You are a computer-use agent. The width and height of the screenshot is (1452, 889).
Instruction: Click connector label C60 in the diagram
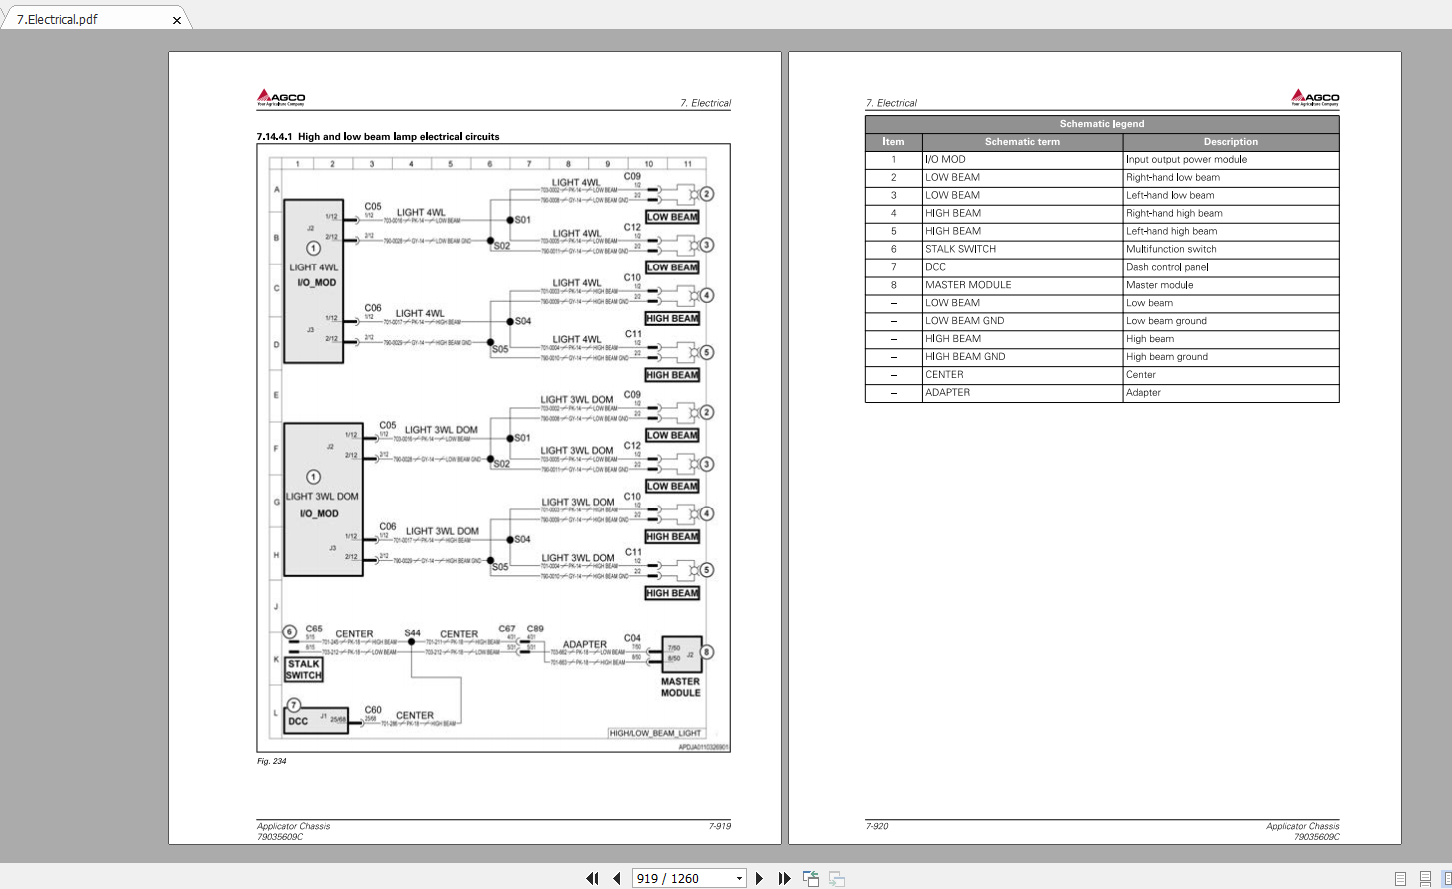(373, 709)
